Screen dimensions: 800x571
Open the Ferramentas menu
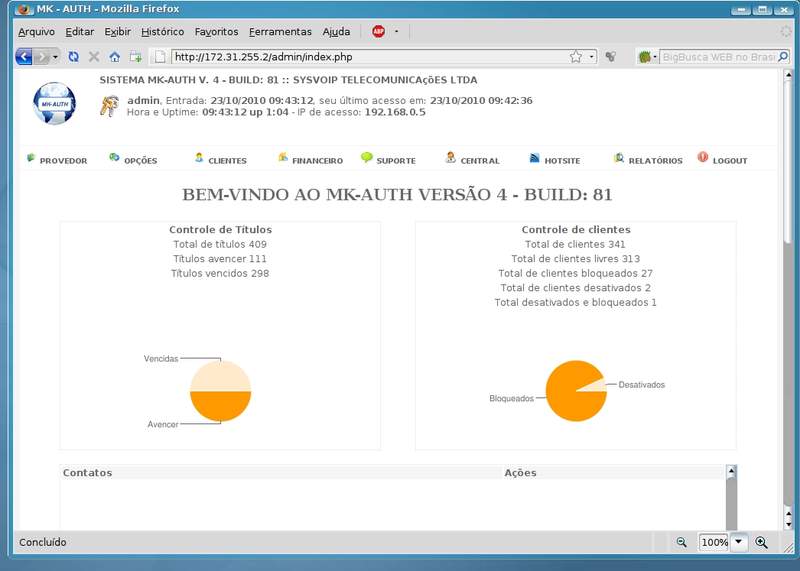click(280, 32)
